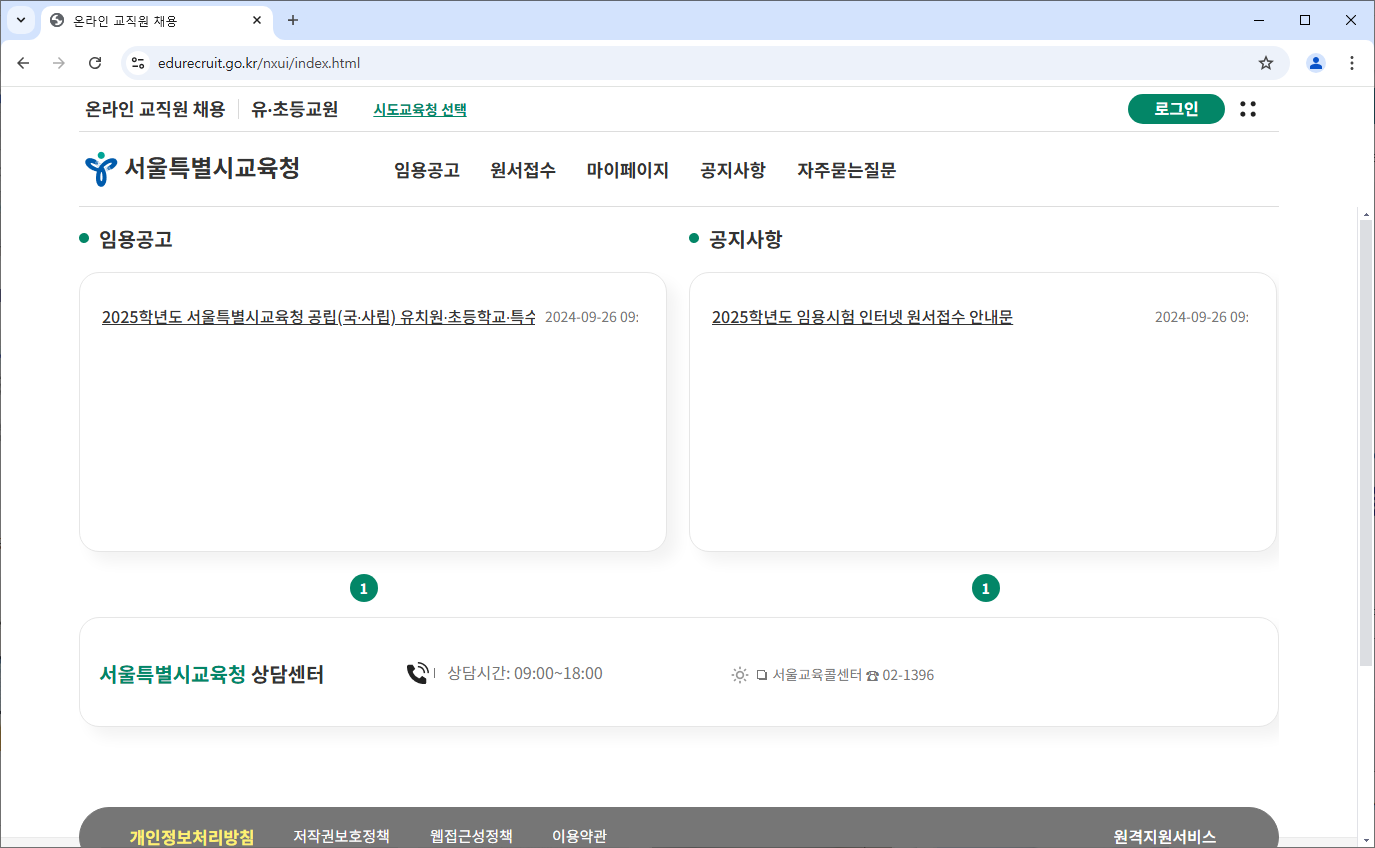Click the 로그인 button

(x=1176, y=109)
